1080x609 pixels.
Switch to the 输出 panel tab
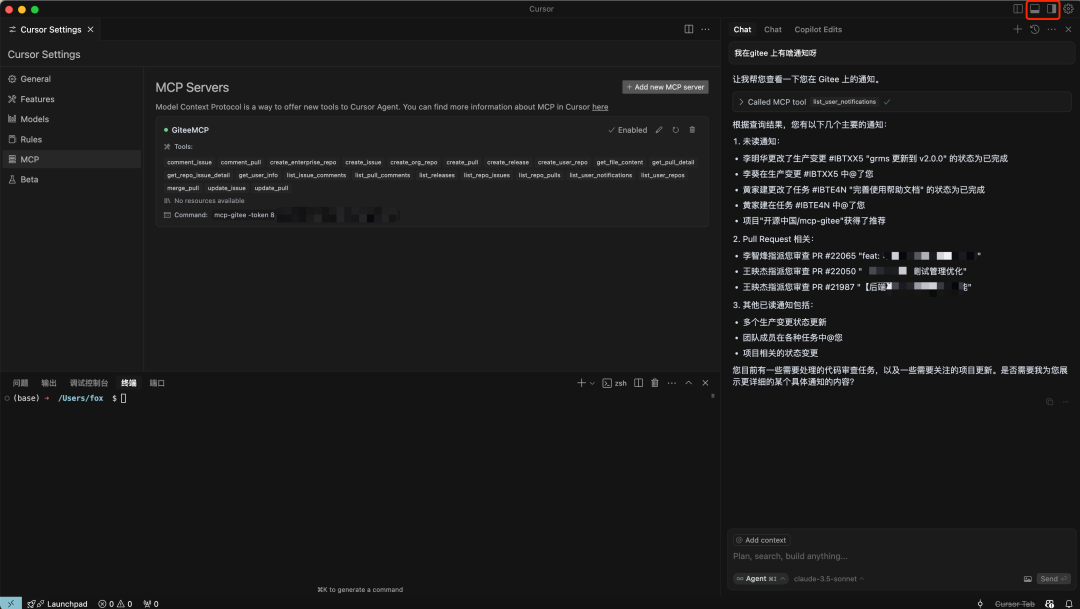[x=49, y=383]
